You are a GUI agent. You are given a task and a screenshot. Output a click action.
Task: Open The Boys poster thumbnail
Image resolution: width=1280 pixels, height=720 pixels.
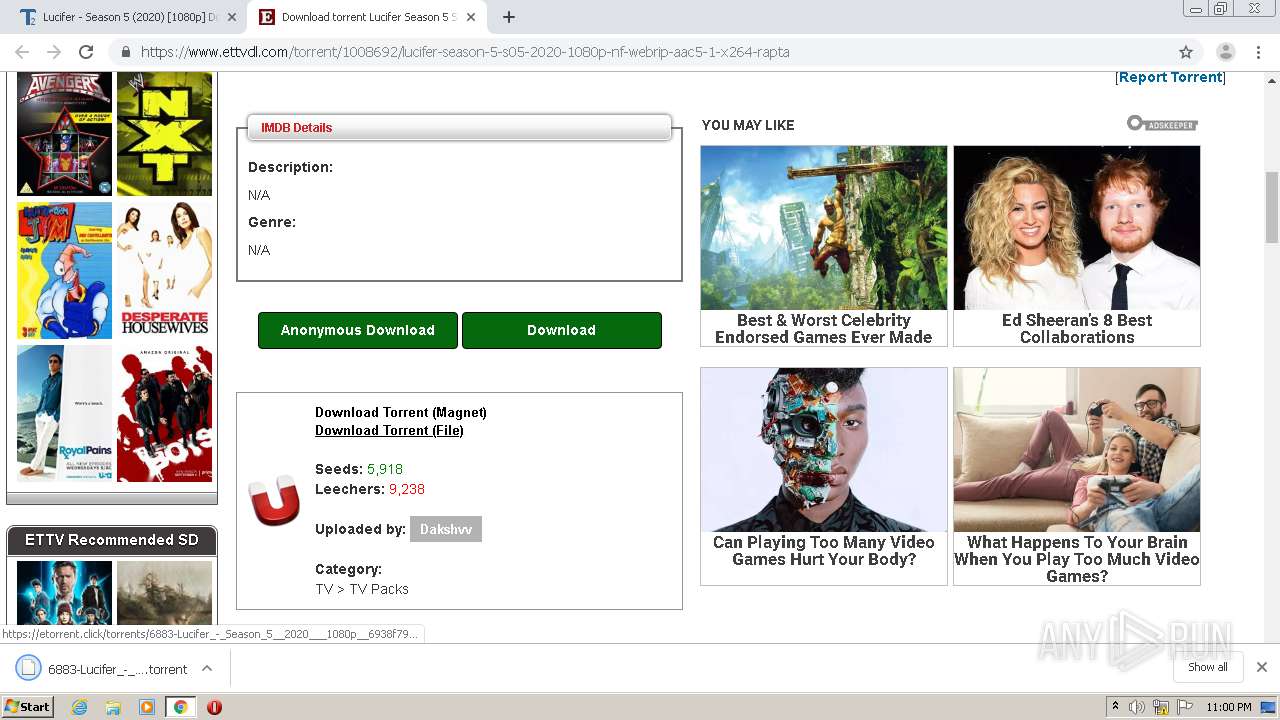pos(165,414)
